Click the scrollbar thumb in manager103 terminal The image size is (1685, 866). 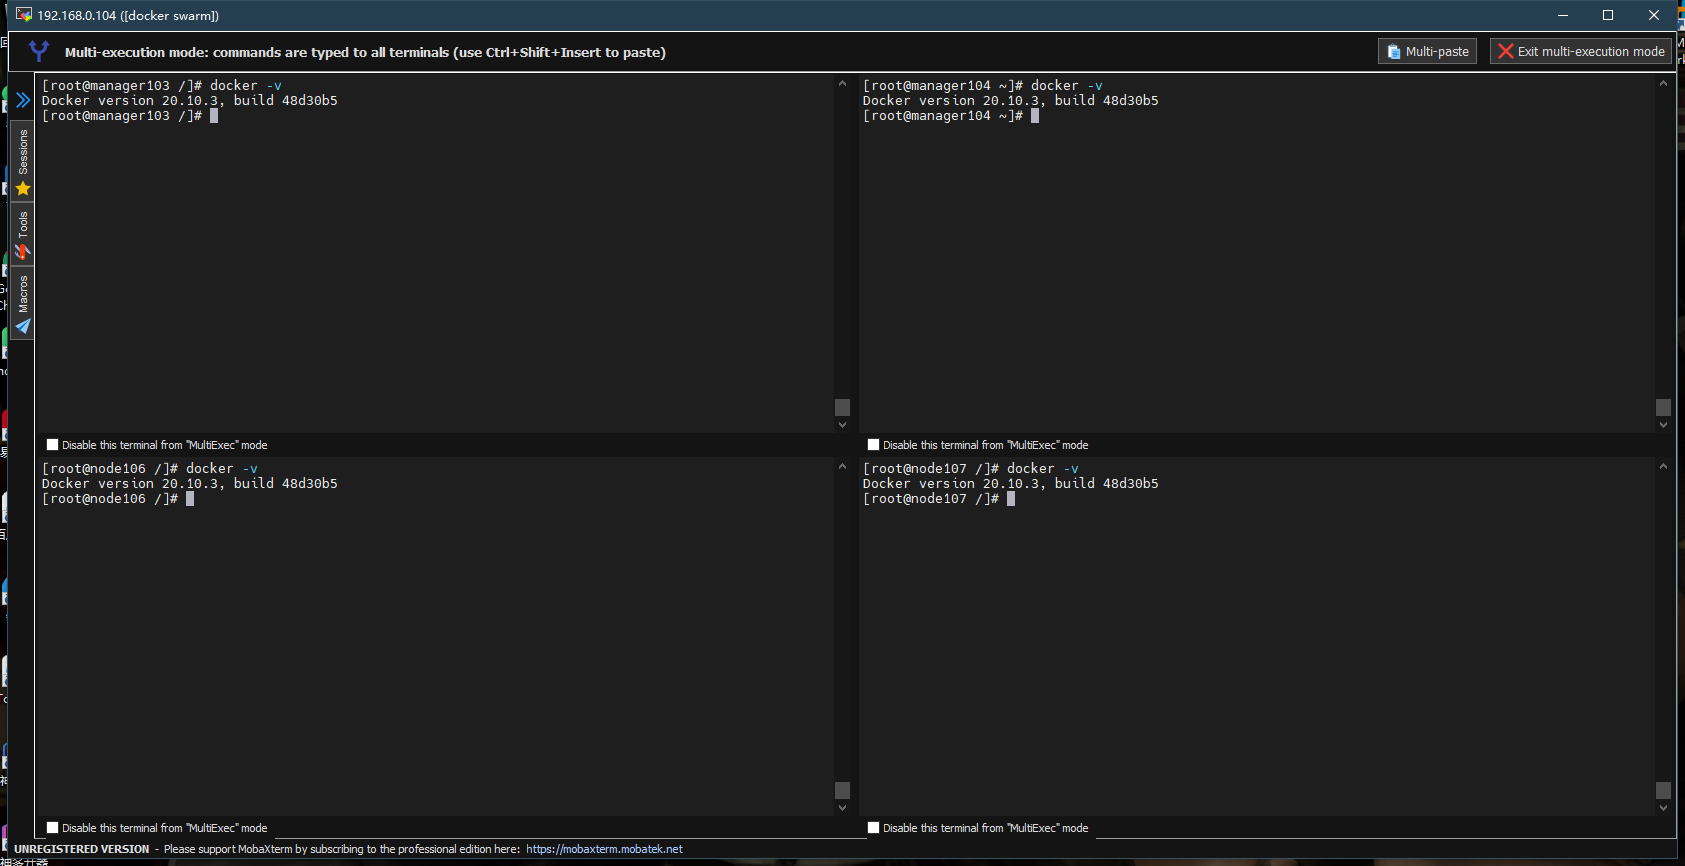tap(842, 407)
